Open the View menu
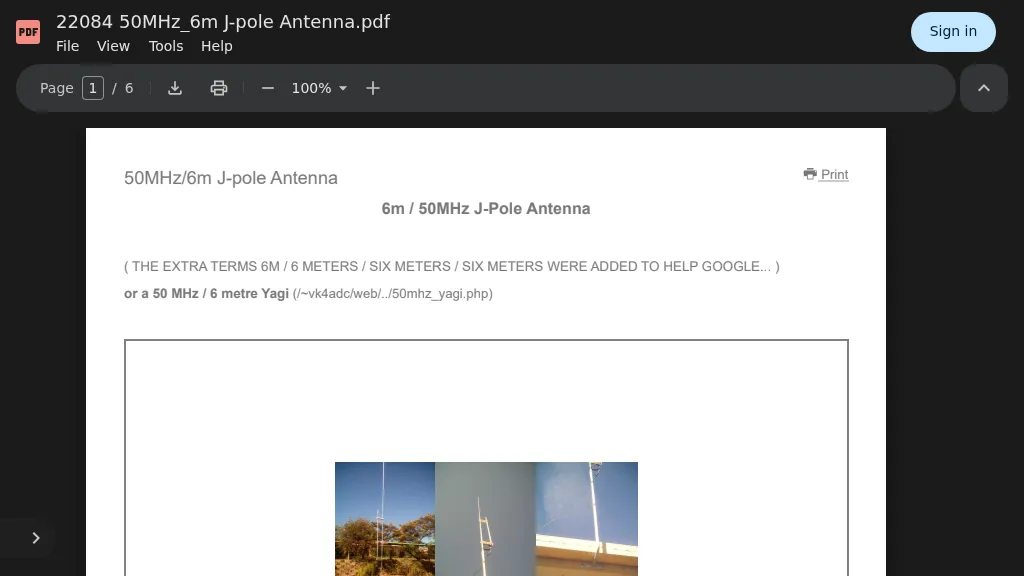The image size is (1024, 576). 113,46
